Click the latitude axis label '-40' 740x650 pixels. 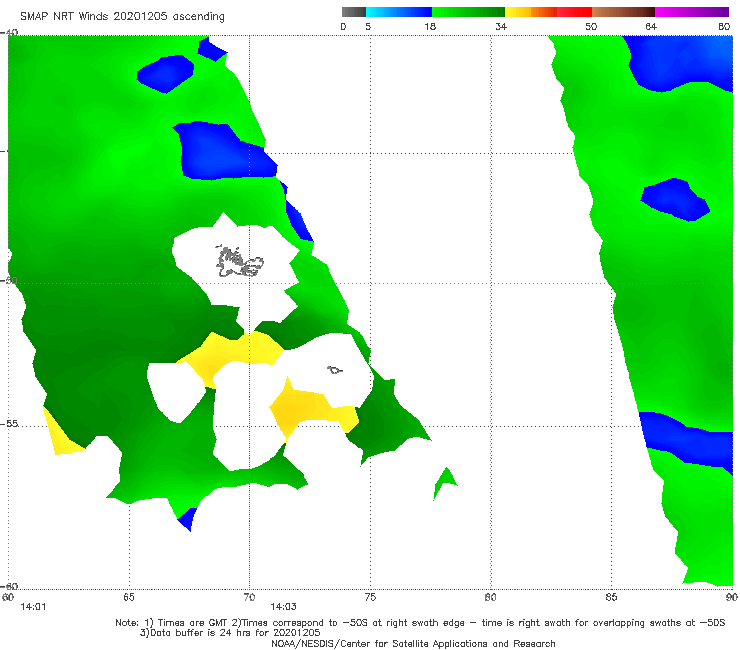[x=9, y=33]
